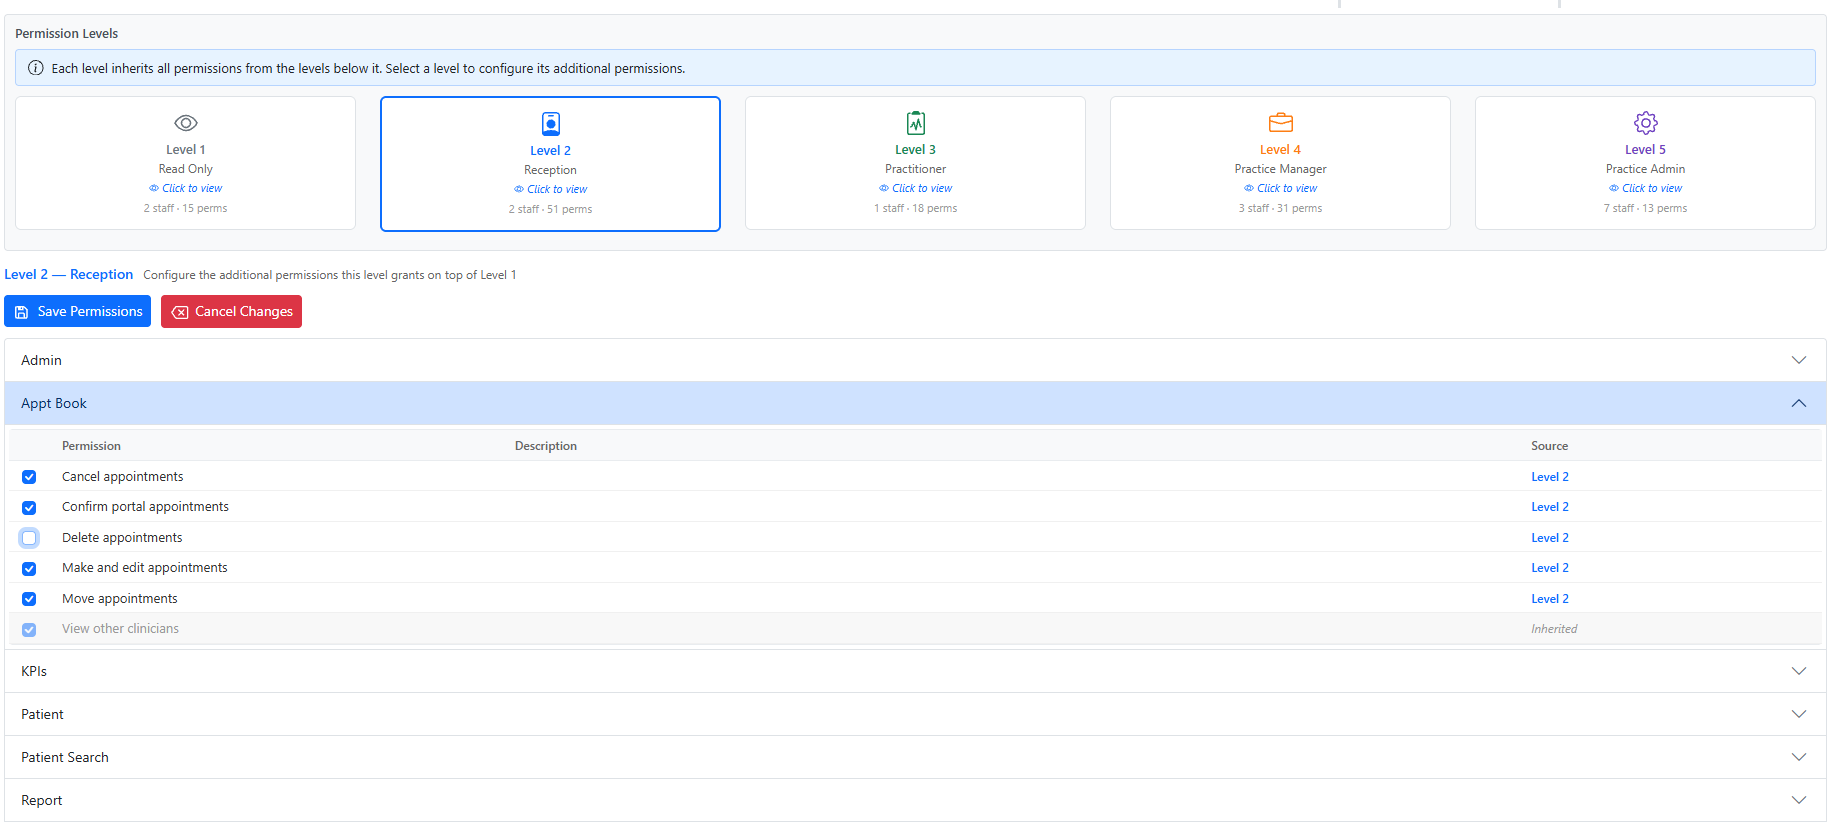Click the 'Delete appointments' permission text
1827x822 pixels.
122,538
